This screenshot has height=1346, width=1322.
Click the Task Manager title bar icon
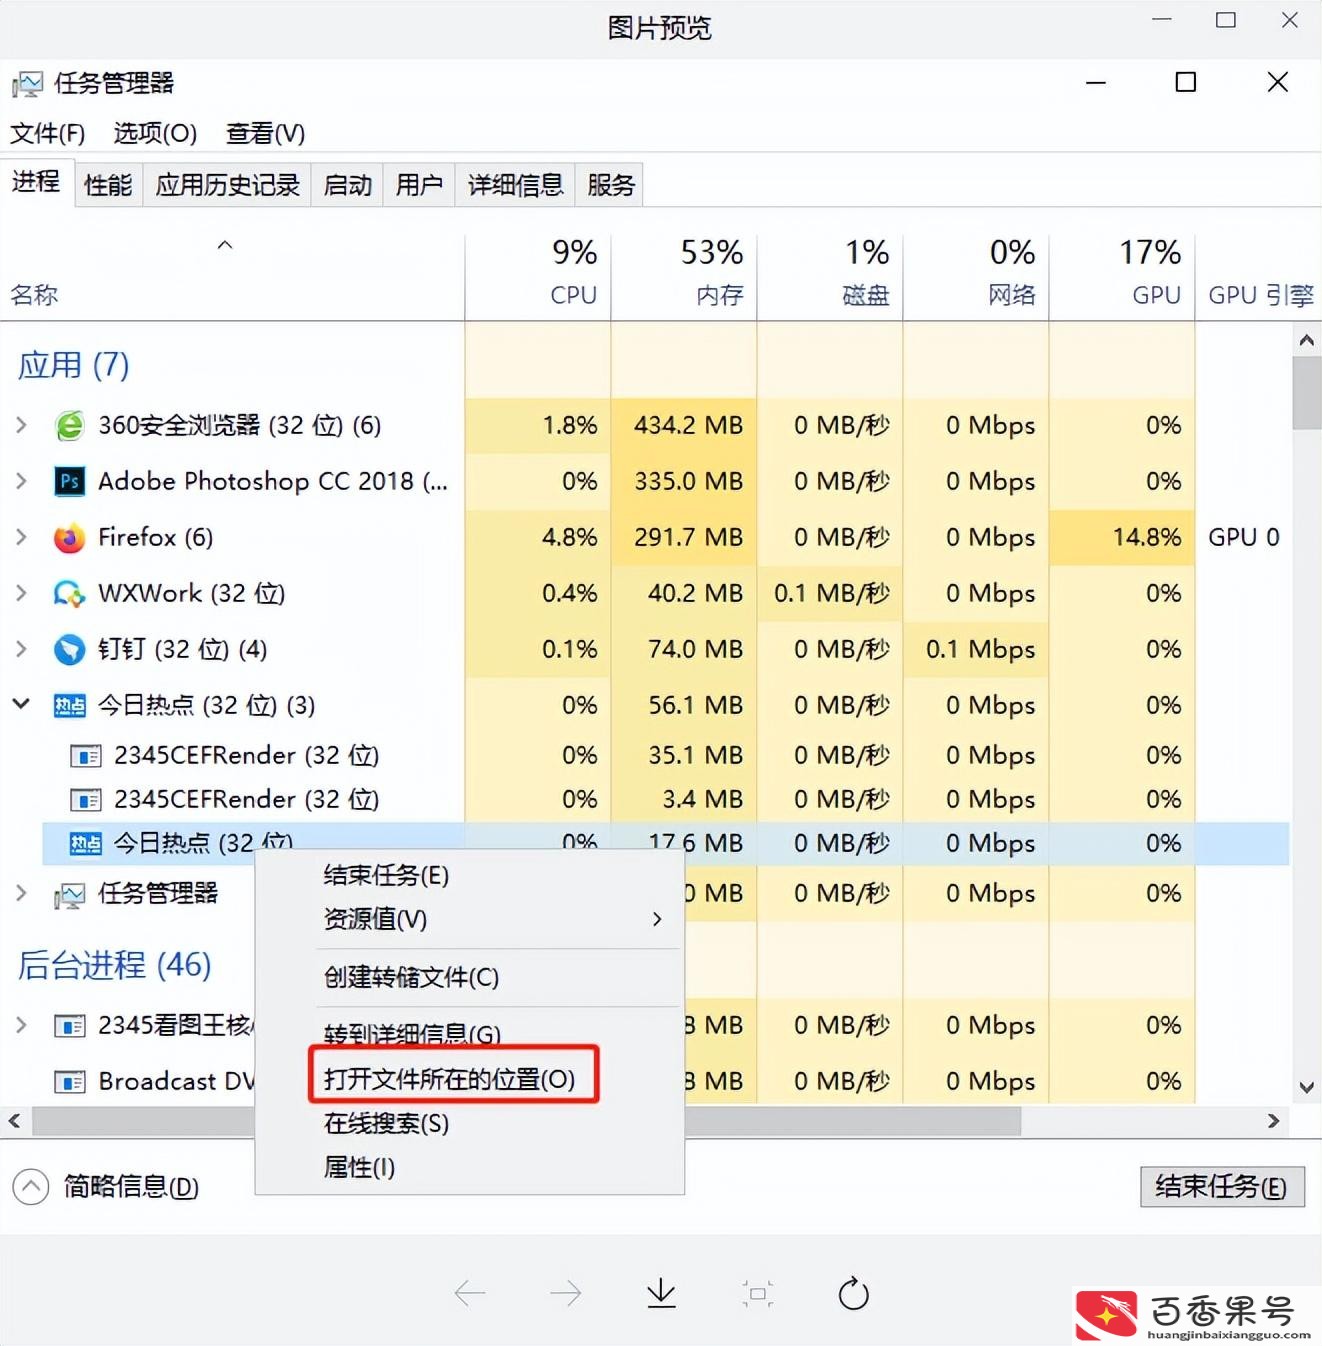click(28, 84)
